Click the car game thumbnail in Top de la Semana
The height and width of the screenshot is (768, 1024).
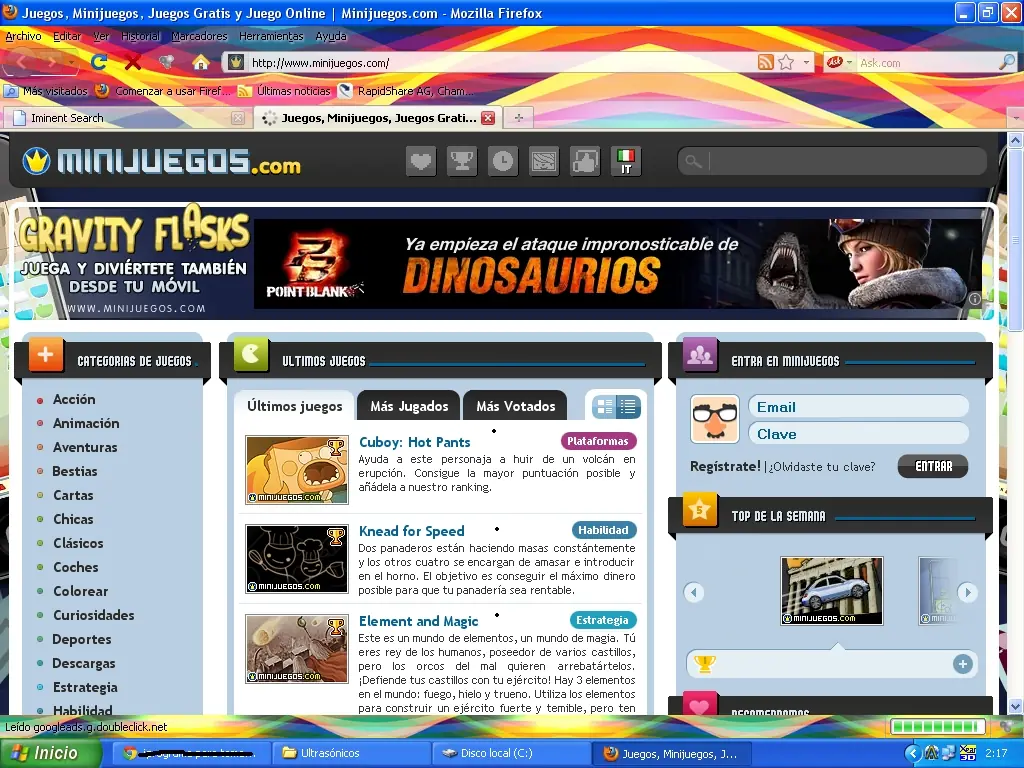tap(831, 590)
